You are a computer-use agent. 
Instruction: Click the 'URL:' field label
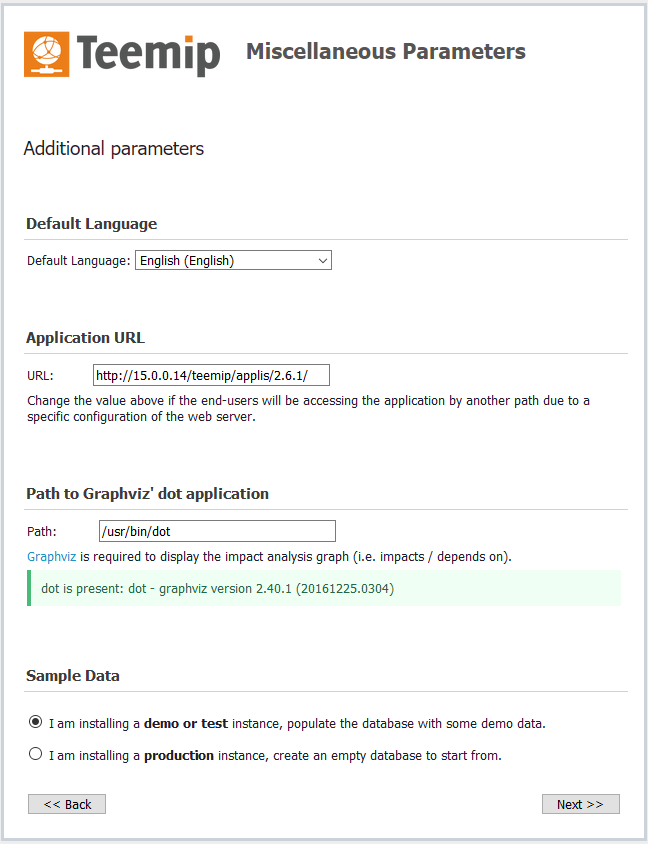(40, 376)
